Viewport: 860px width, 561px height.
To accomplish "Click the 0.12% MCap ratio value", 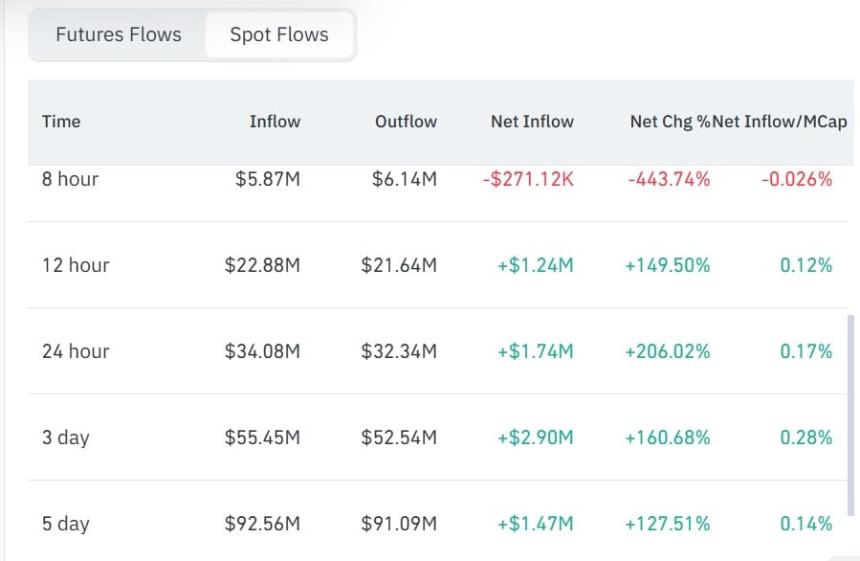I will pyautogui.click(x=806, y=265).
